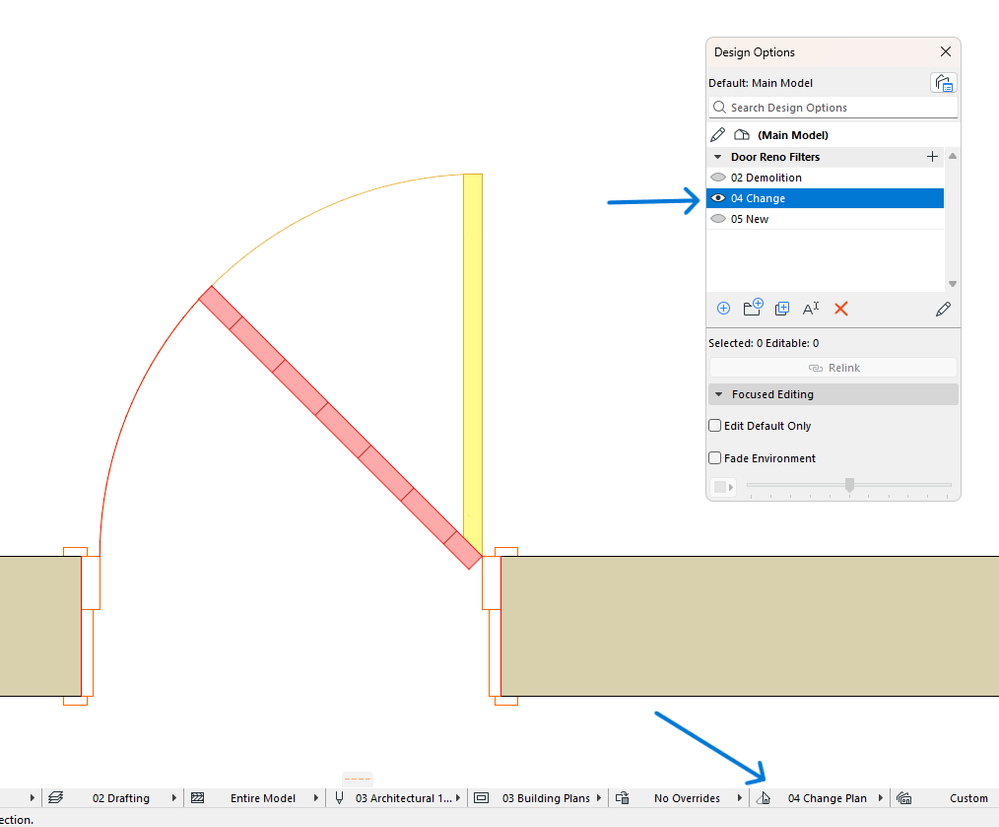This screenshot has height=827, width=999.
Task: Open the 04 Change Plan dropdown arrow
Action: coord(880,798)
